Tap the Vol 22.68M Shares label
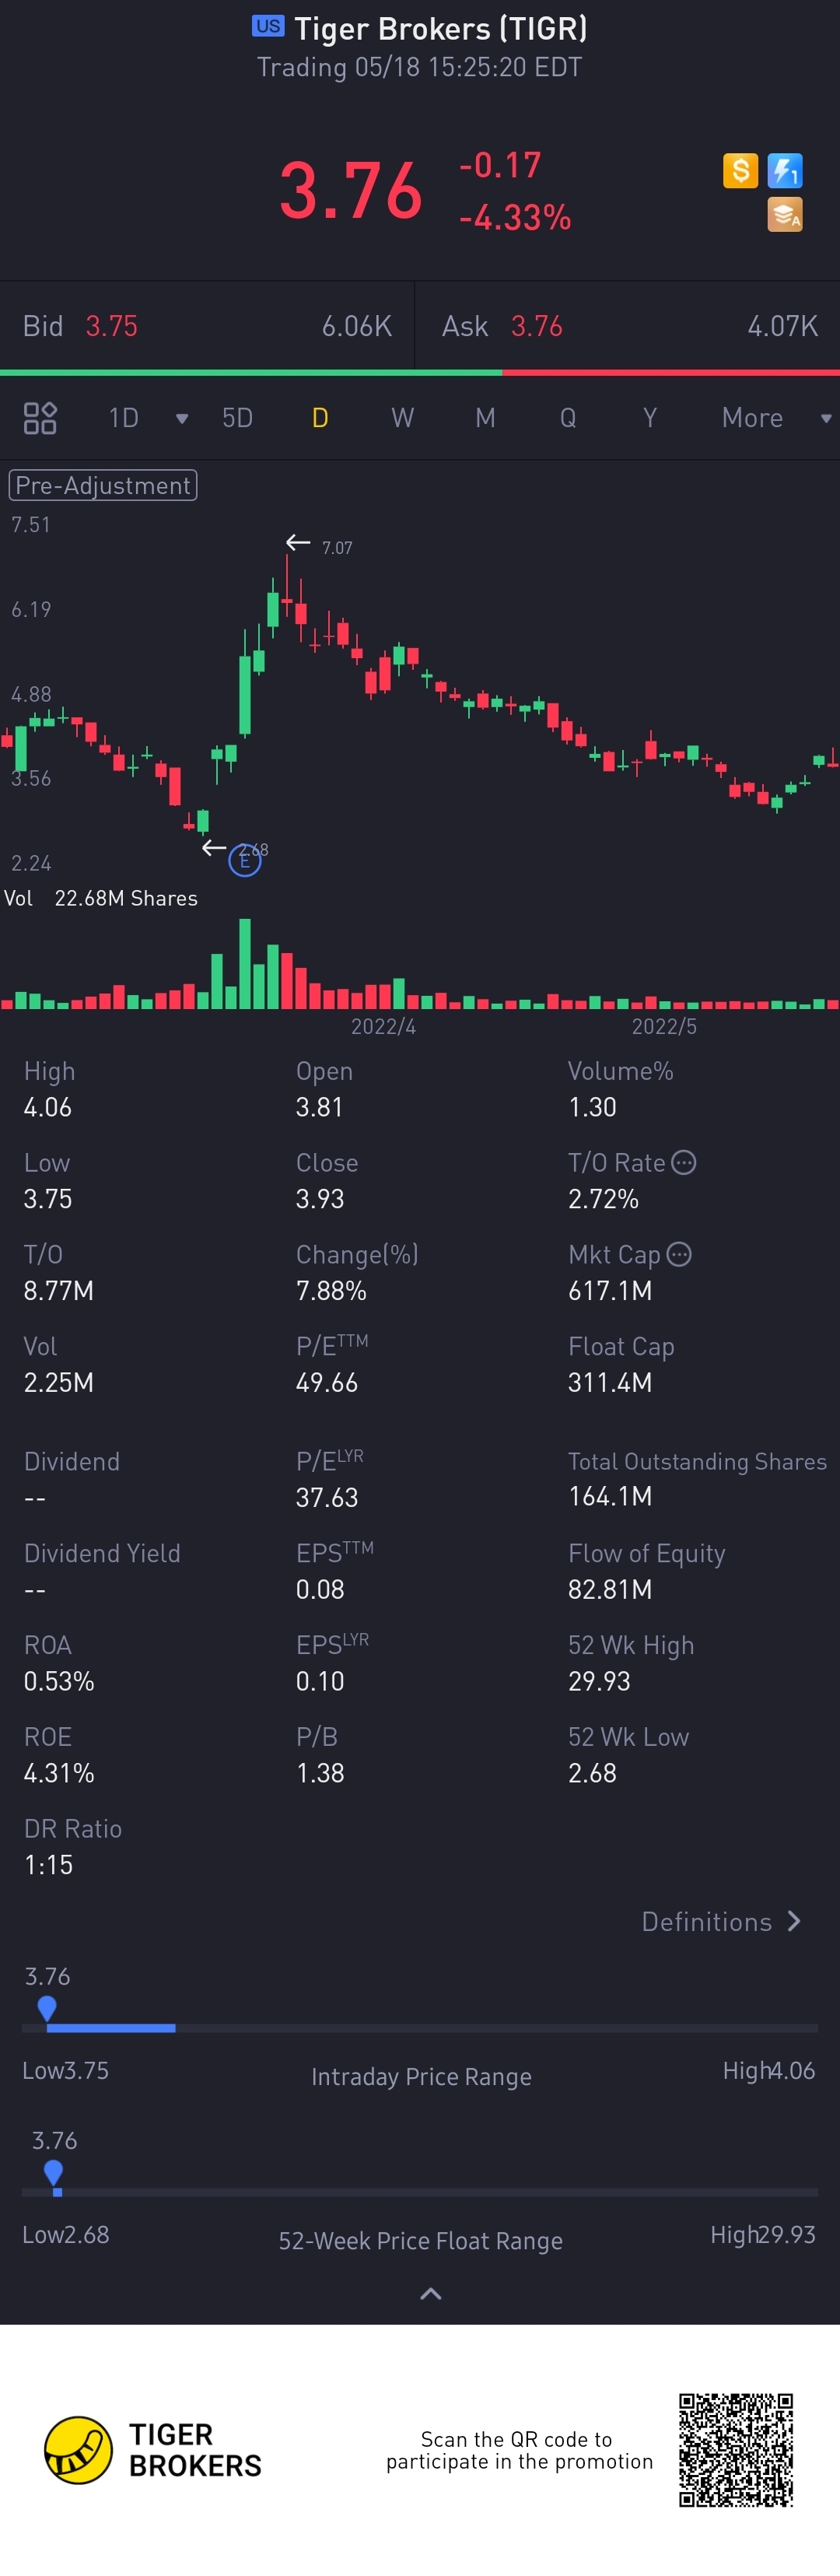 pos(101,898)
